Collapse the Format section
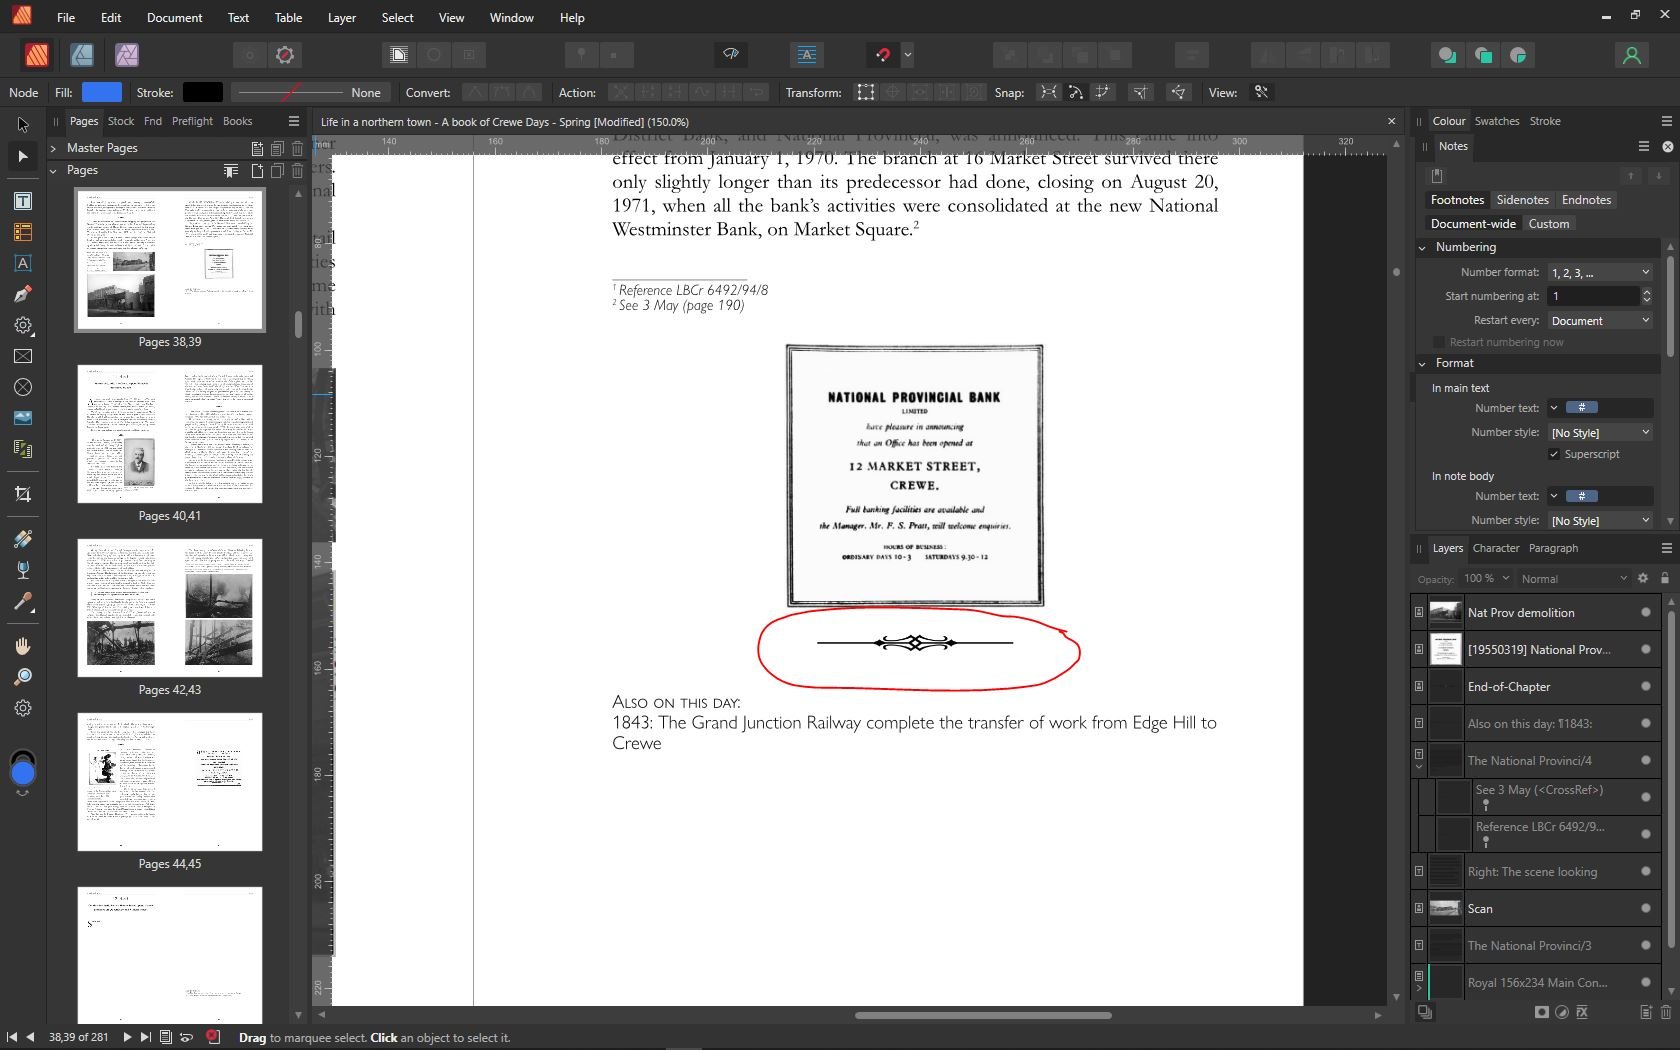This screenshot has height=1050, width=1680. (1422, 363)
